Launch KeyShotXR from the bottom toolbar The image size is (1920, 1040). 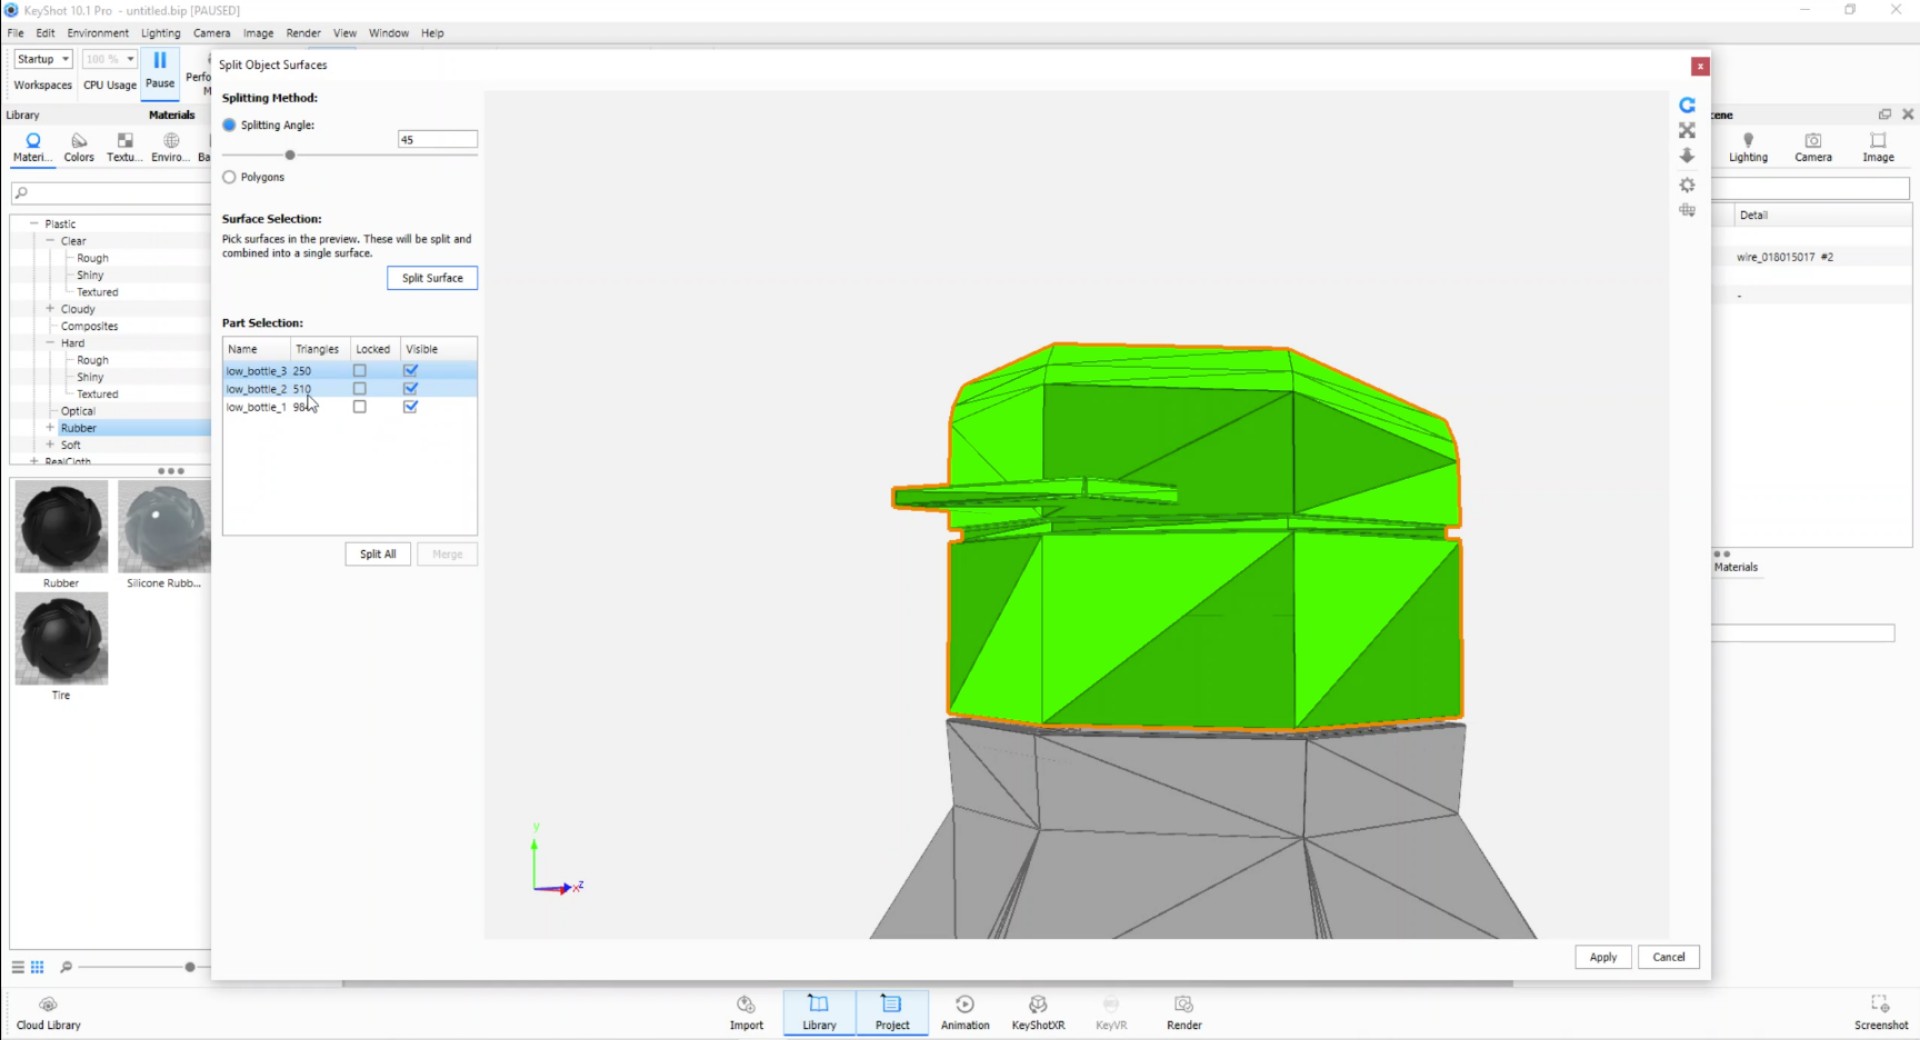[x=1038, y=1012]
